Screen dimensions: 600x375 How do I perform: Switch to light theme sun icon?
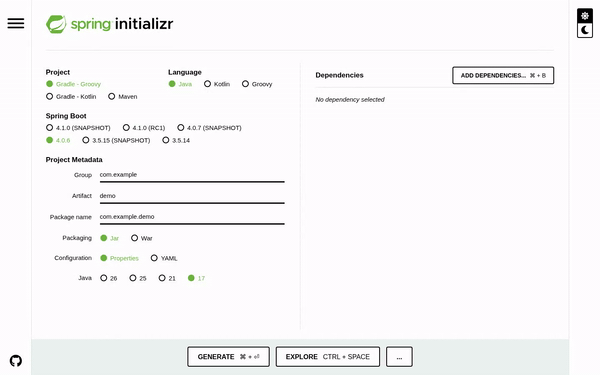point(585,16)
